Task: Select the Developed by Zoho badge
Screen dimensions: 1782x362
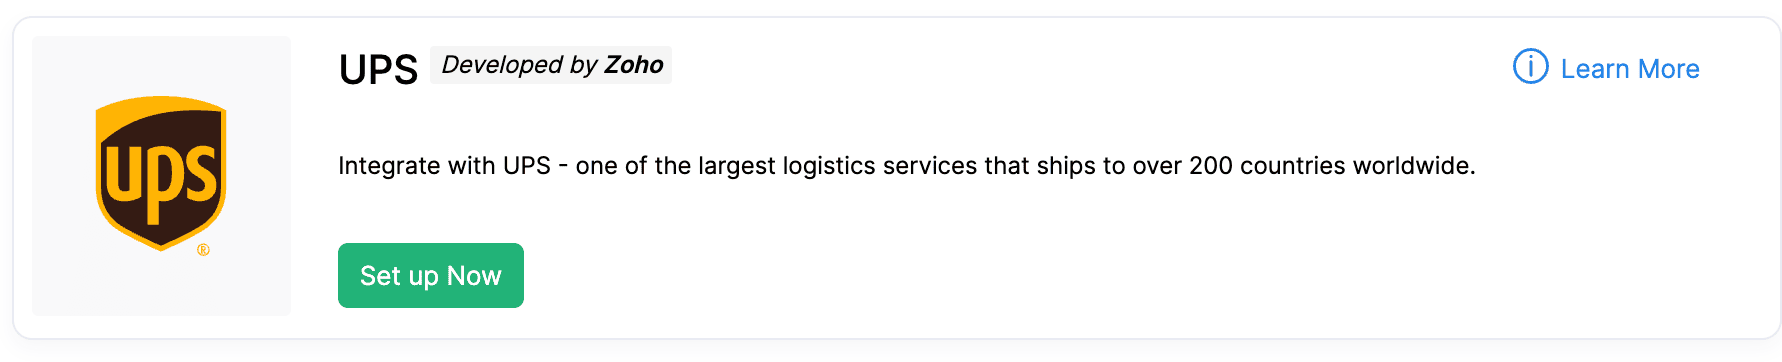Action: click(x=551, y=65)
